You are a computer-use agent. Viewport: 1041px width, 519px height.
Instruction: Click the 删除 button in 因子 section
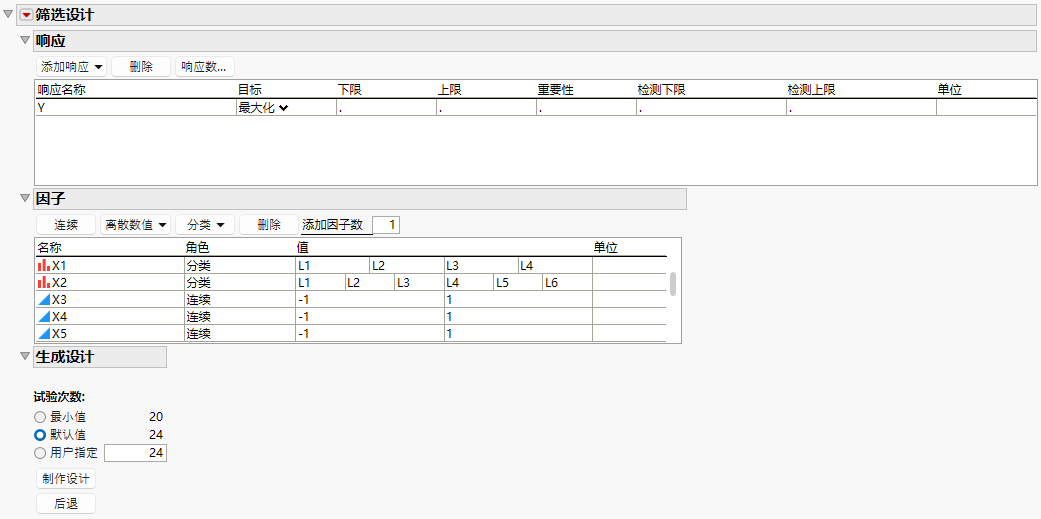point(269,226)
